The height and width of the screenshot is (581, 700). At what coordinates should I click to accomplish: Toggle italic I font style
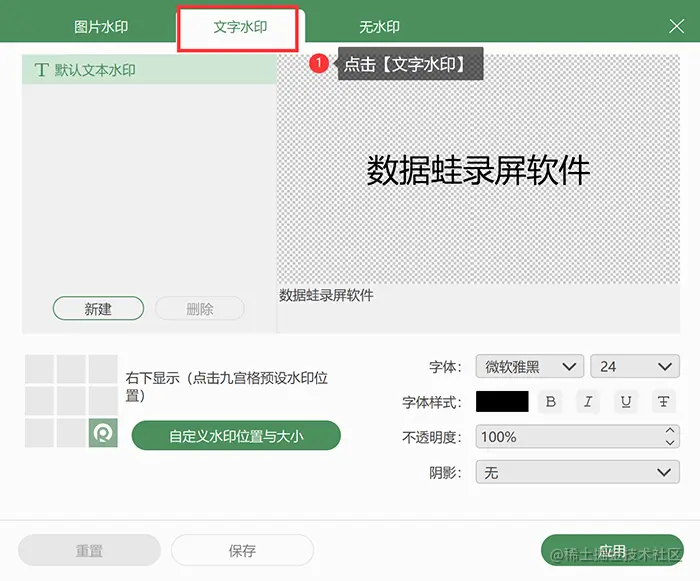click(x=588, y=401)
